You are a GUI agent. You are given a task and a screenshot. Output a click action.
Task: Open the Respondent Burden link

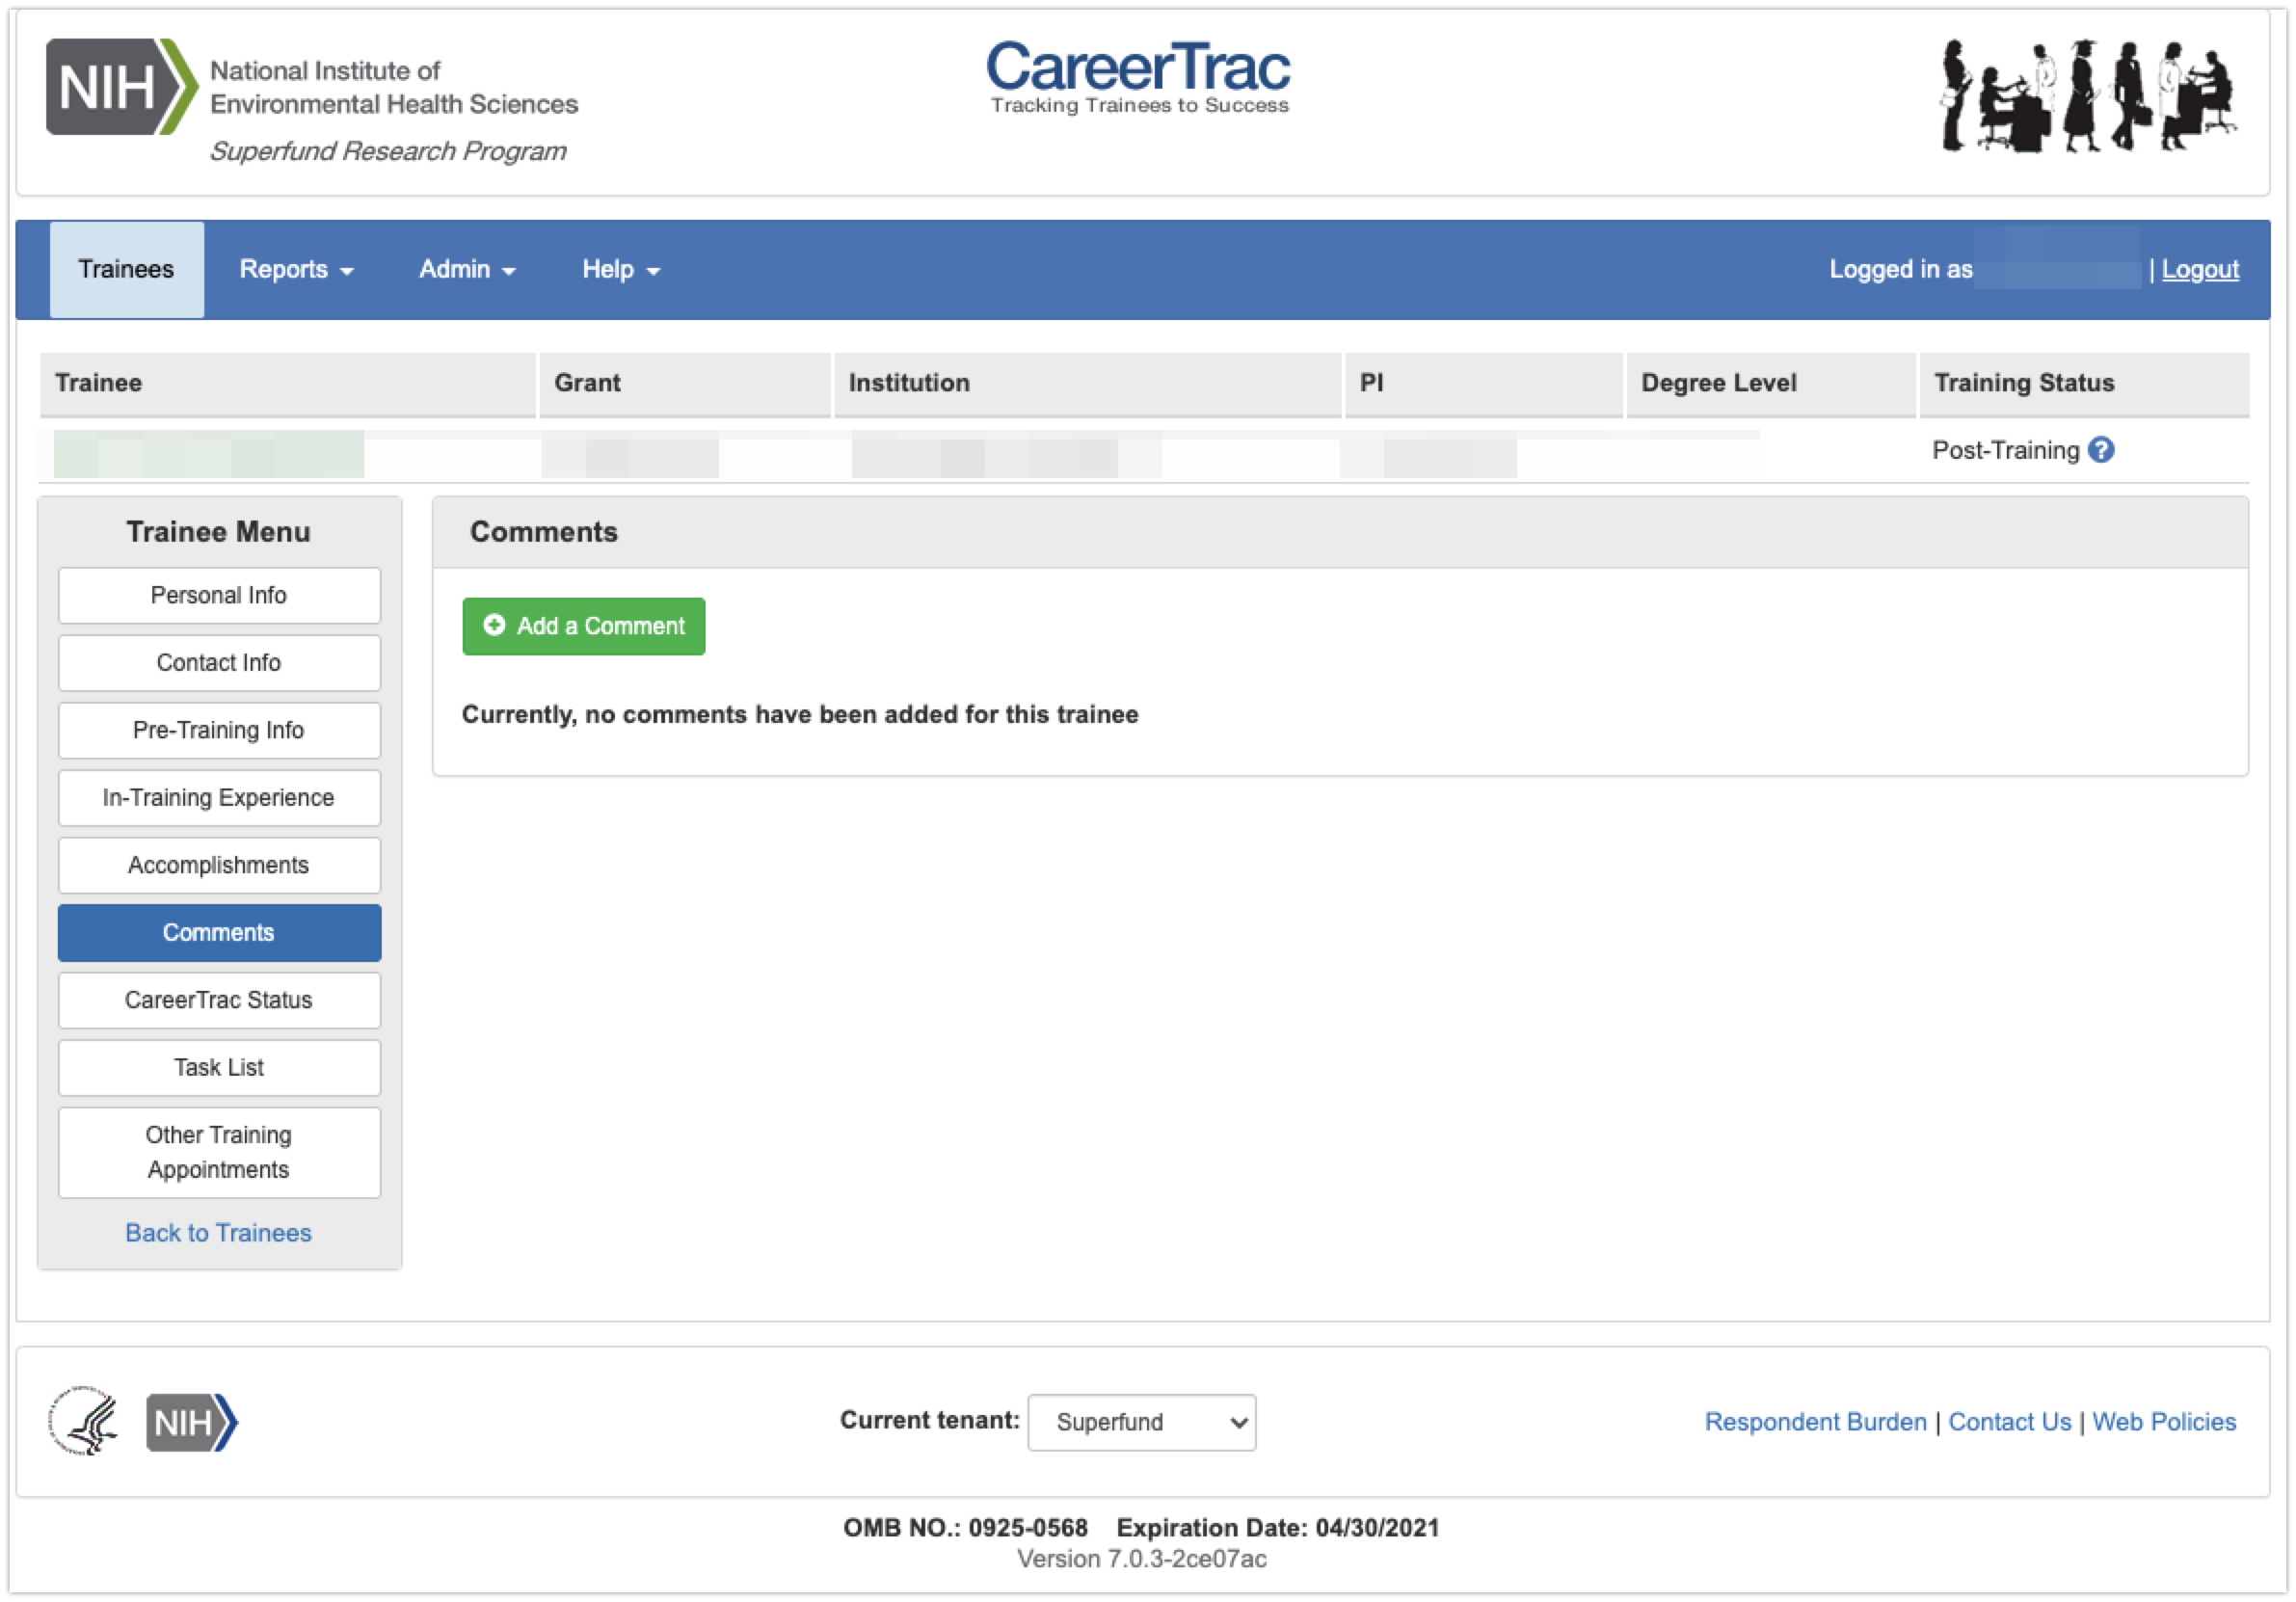coord(1815,1421)
